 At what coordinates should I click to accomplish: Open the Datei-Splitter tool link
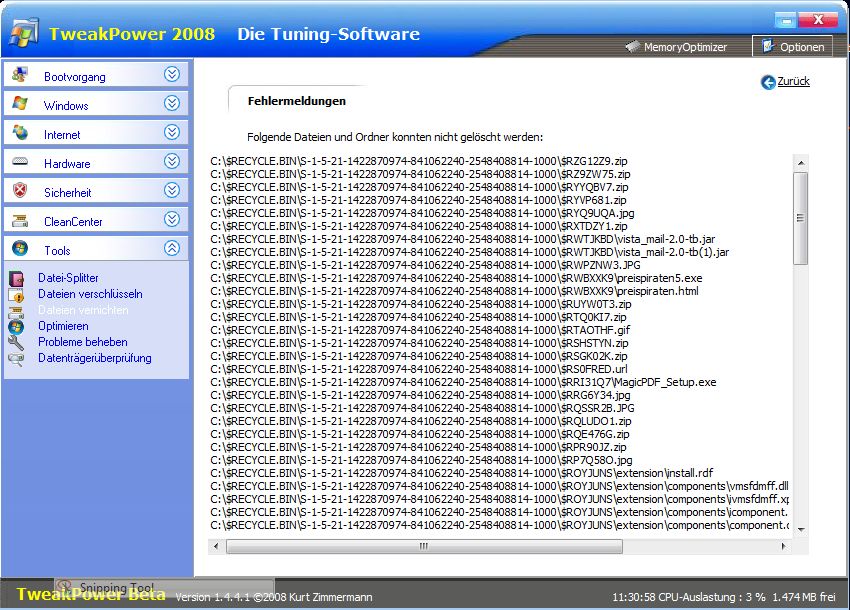coord(68,278)
